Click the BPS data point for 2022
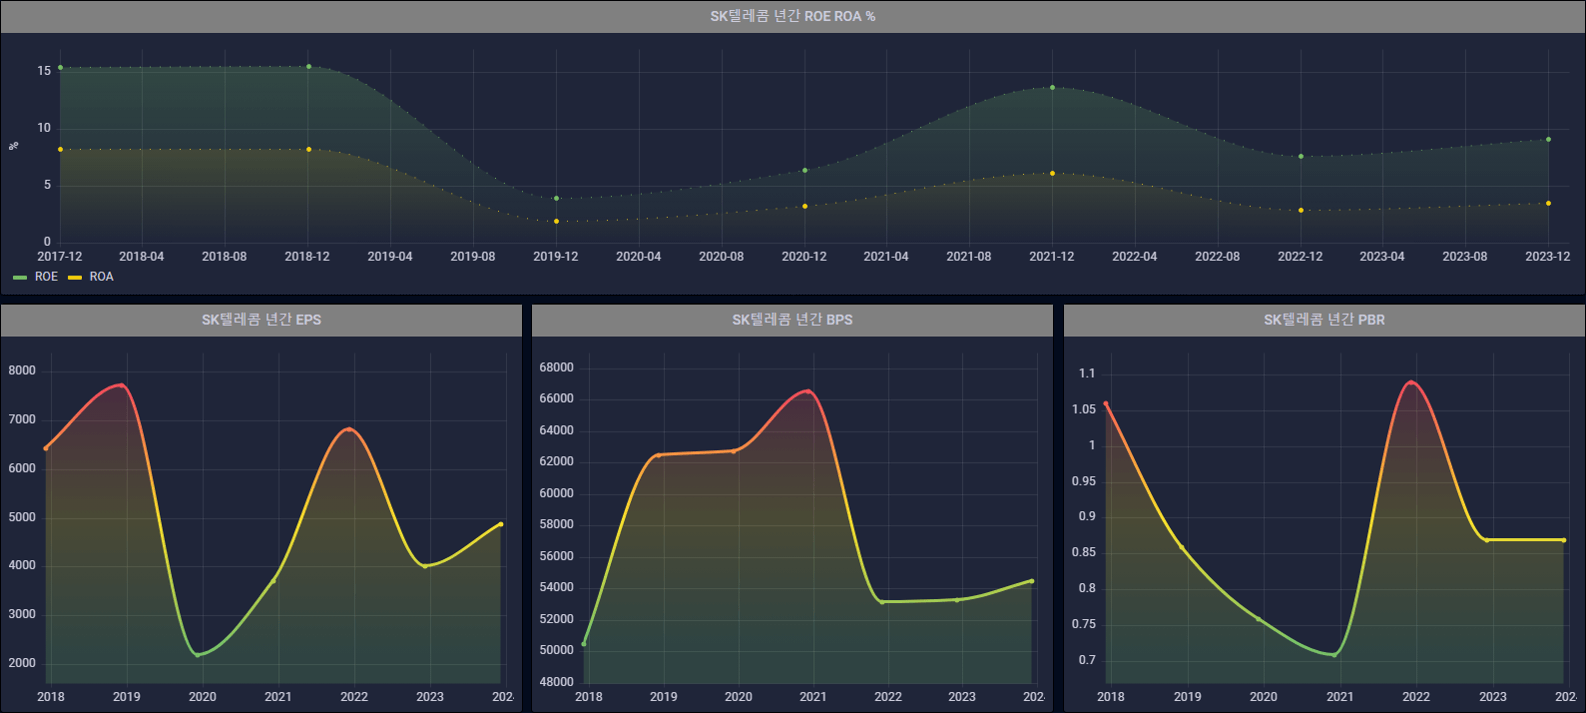 click(882, 602)
